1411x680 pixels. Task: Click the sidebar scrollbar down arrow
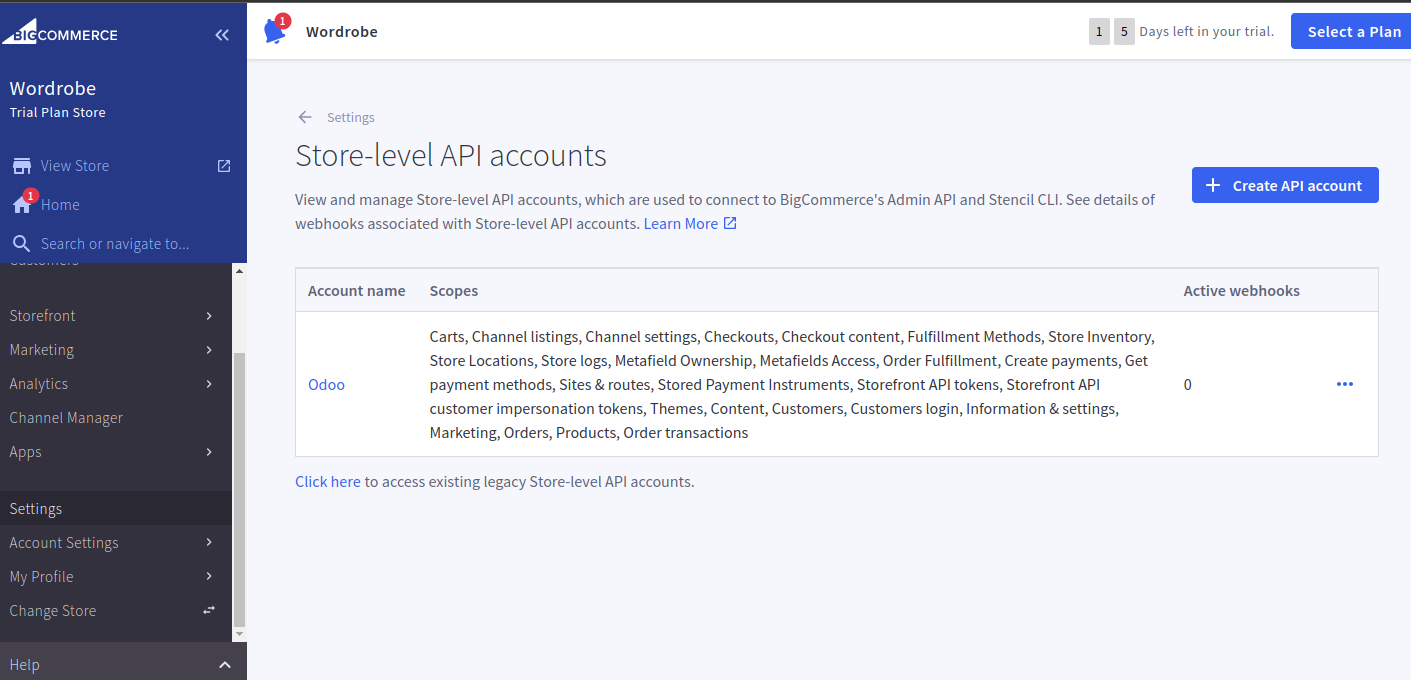(x=239, y=634)
